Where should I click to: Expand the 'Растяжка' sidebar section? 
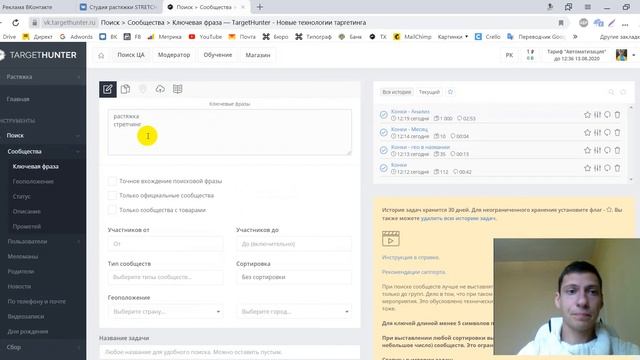(43, 77)
